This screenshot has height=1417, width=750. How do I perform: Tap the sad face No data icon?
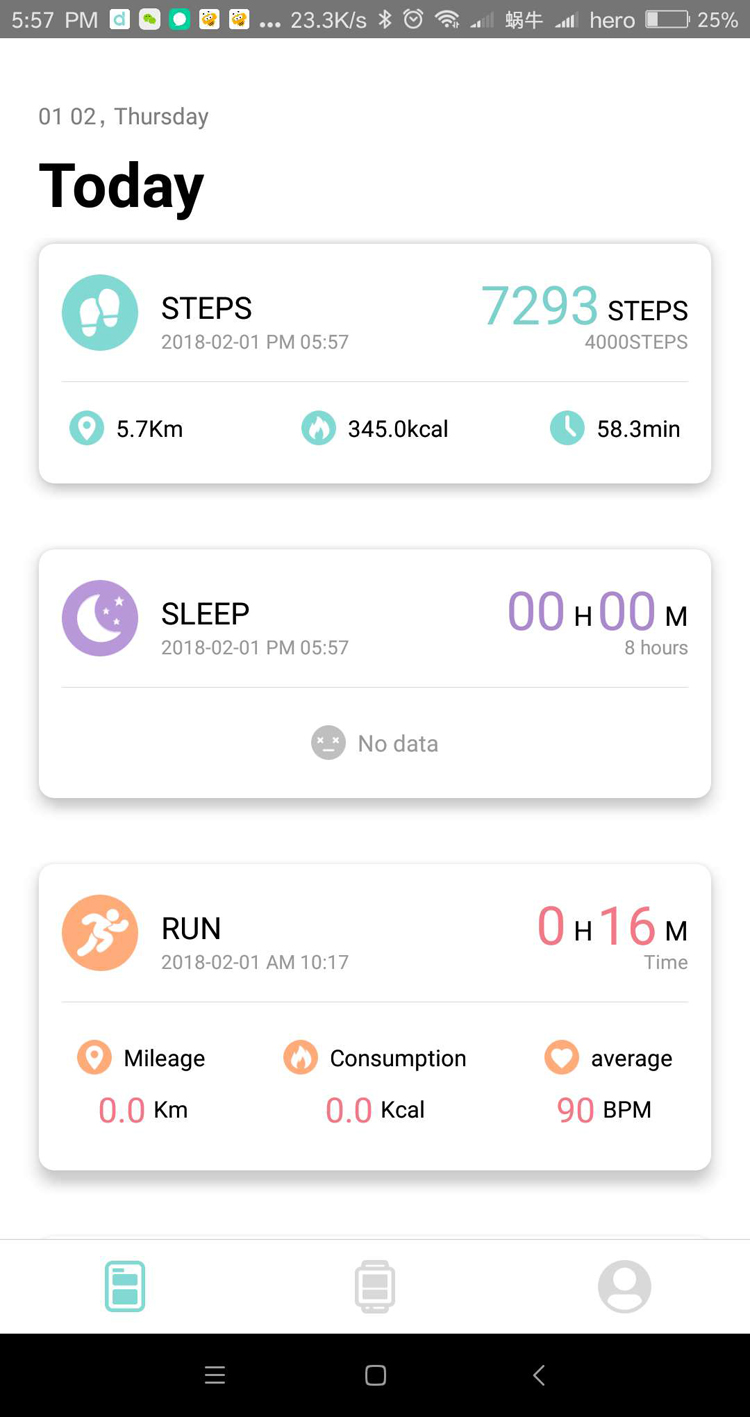click(328, 743)
